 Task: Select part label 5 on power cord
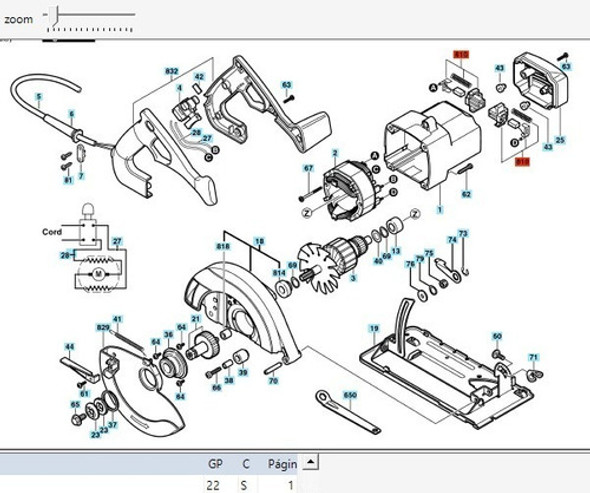click(38, 97)
